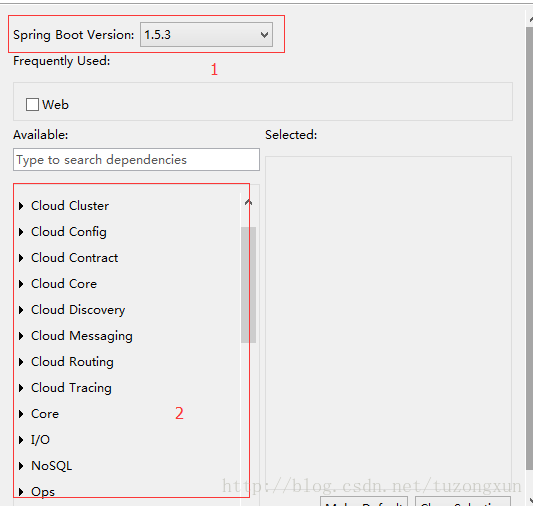Expand the I/O category arrow
Screen dimensions: 533x506
pos(21,440)
